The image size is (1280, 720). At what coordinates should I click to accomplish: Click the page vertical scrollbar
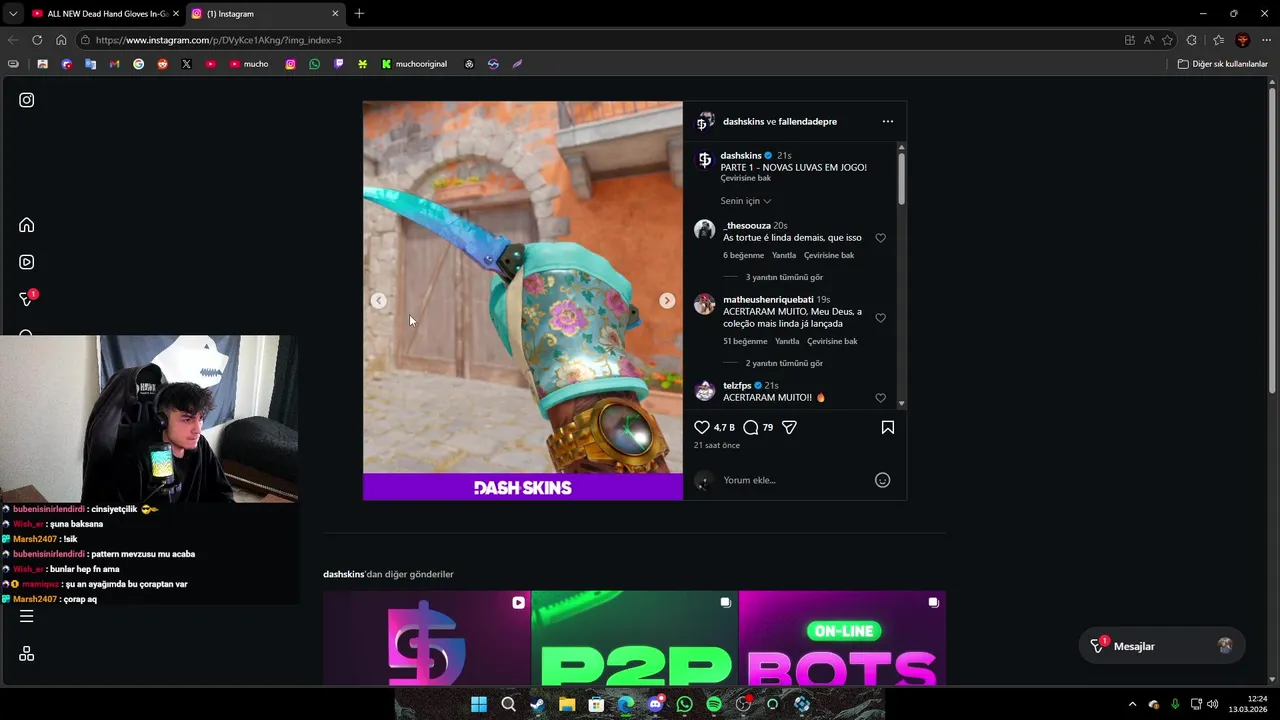pos(1273,240)
